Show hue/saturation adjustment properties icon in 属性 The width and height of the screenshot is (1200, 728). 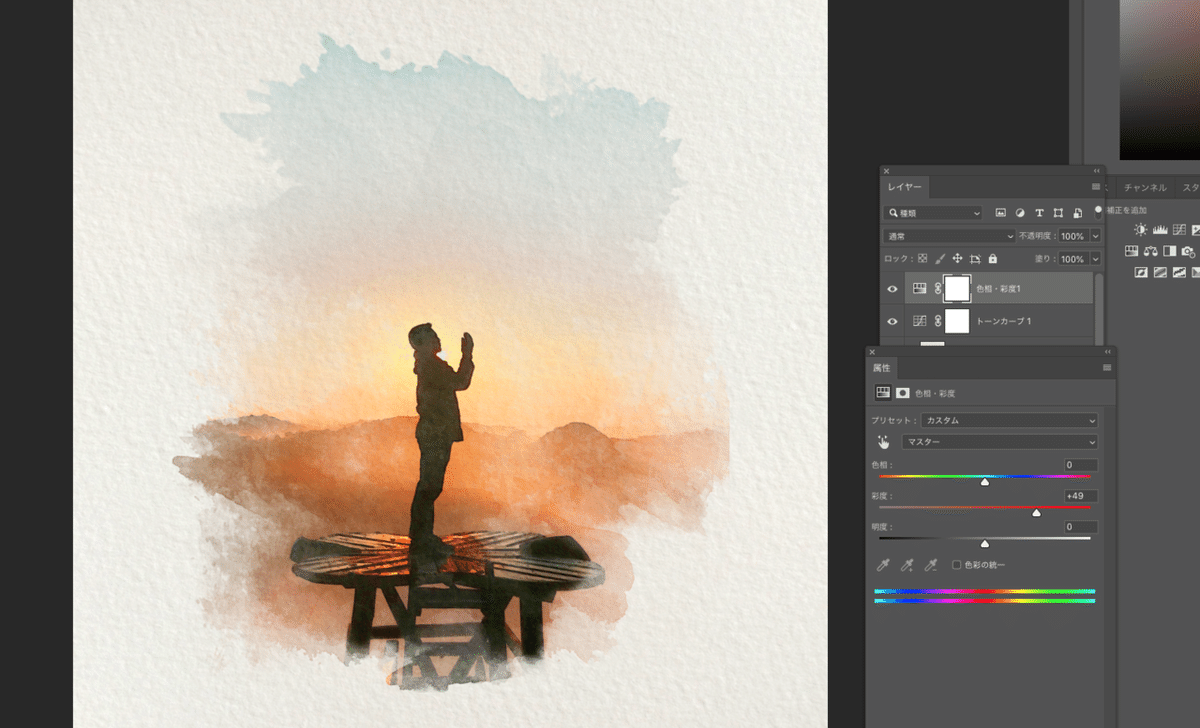883,393
